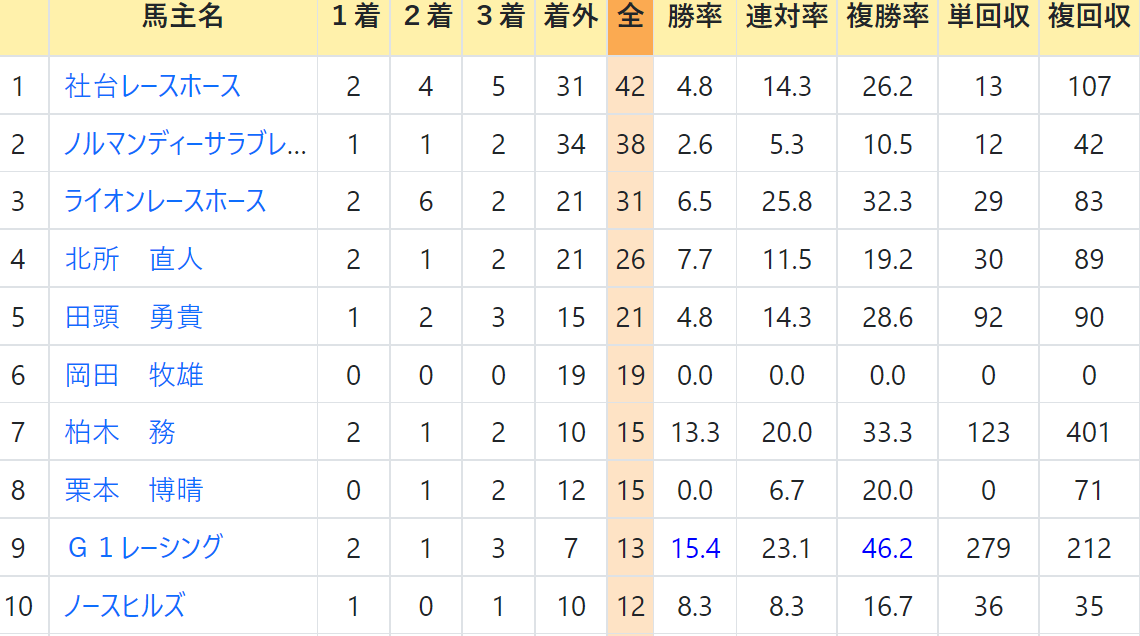Sort by the 1着 column header
The height and width of the screenshot is (636, 1140).
point(355,16)
